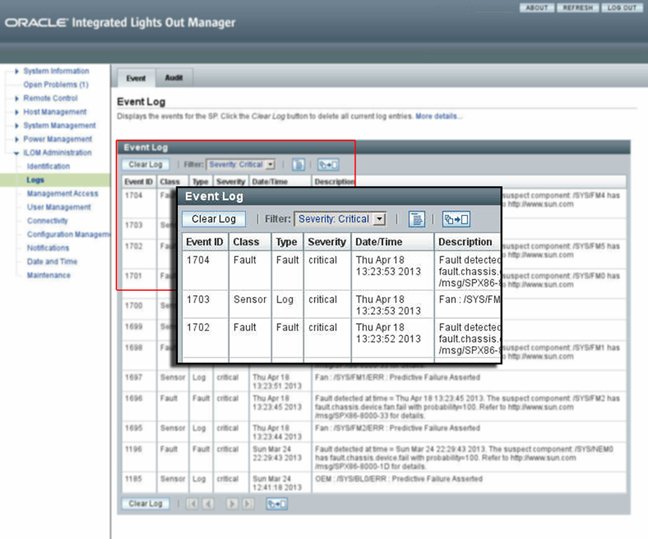Viewport: 648px width, 539px height.
Task: Open Date and Time in navigation
Action: click(x=52, y=262)
